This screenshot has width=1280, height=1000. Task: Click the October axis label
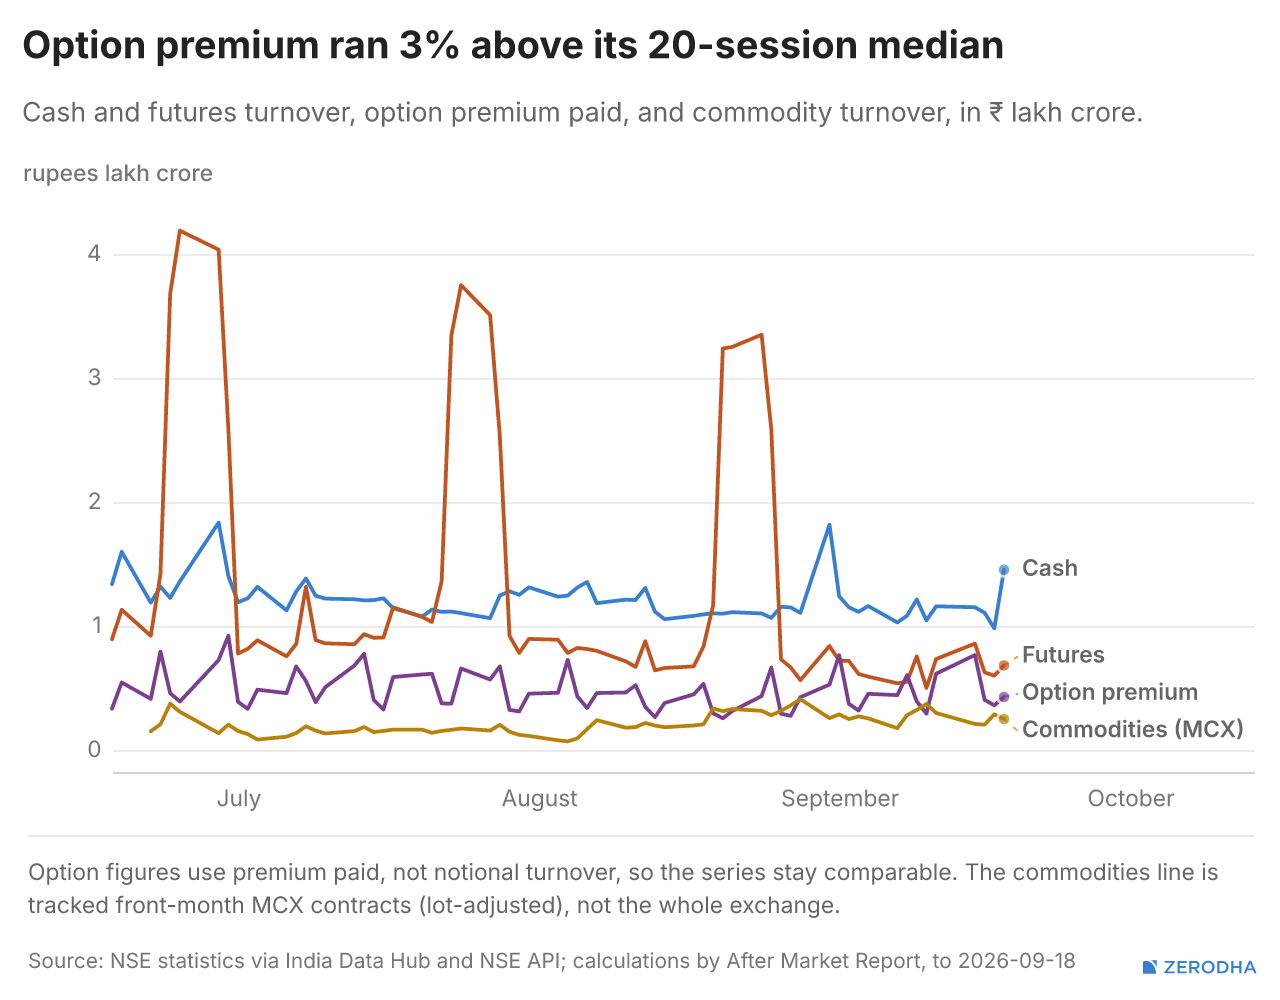[x=1131, y=798]
